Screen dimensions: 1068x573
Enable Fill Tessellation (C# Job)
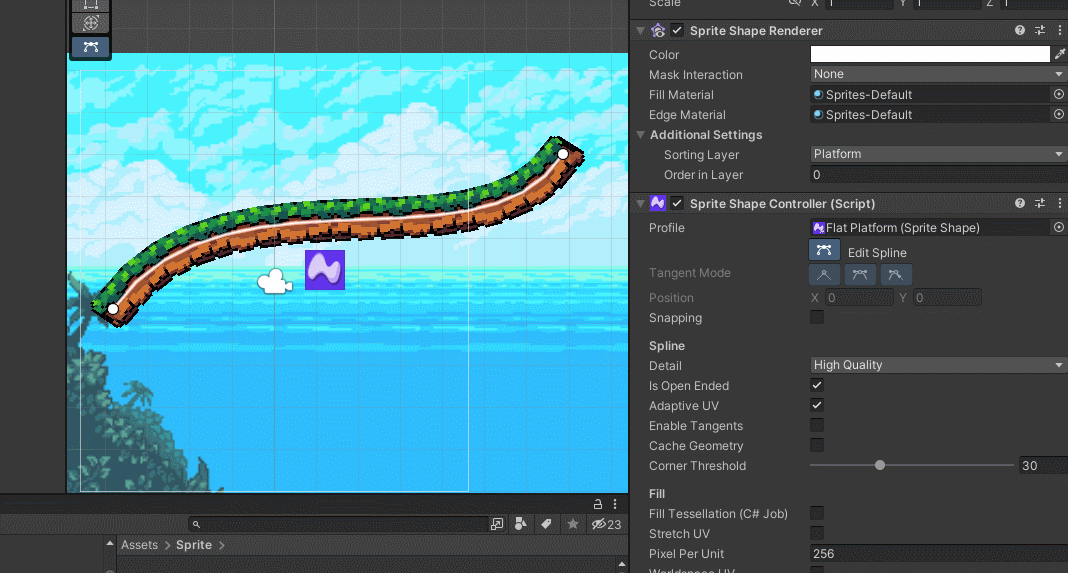[817, 513]
